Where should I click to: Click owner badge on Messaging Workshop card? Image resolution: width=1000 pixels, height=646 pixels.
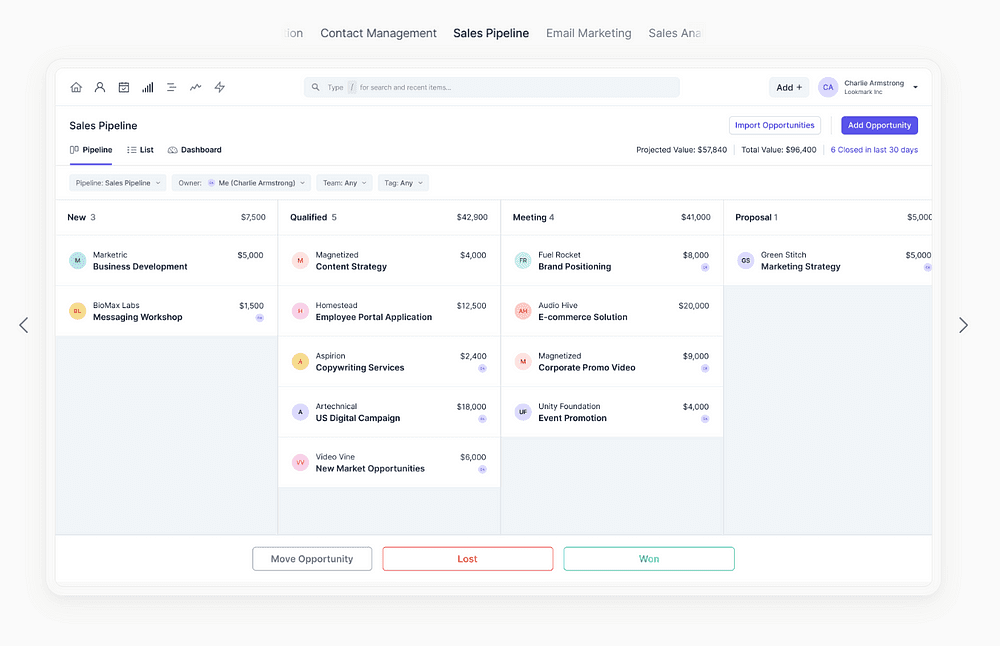point(260,318)
